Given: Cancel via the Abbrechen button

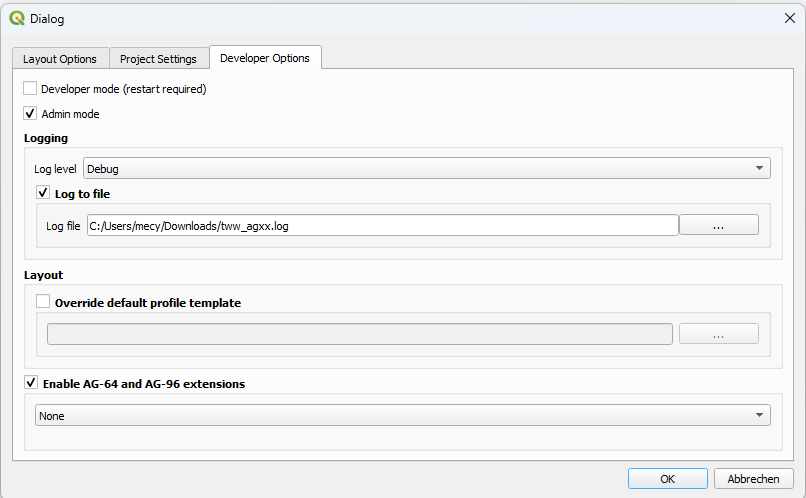Looking at the screenshot, I should [753, 478].
